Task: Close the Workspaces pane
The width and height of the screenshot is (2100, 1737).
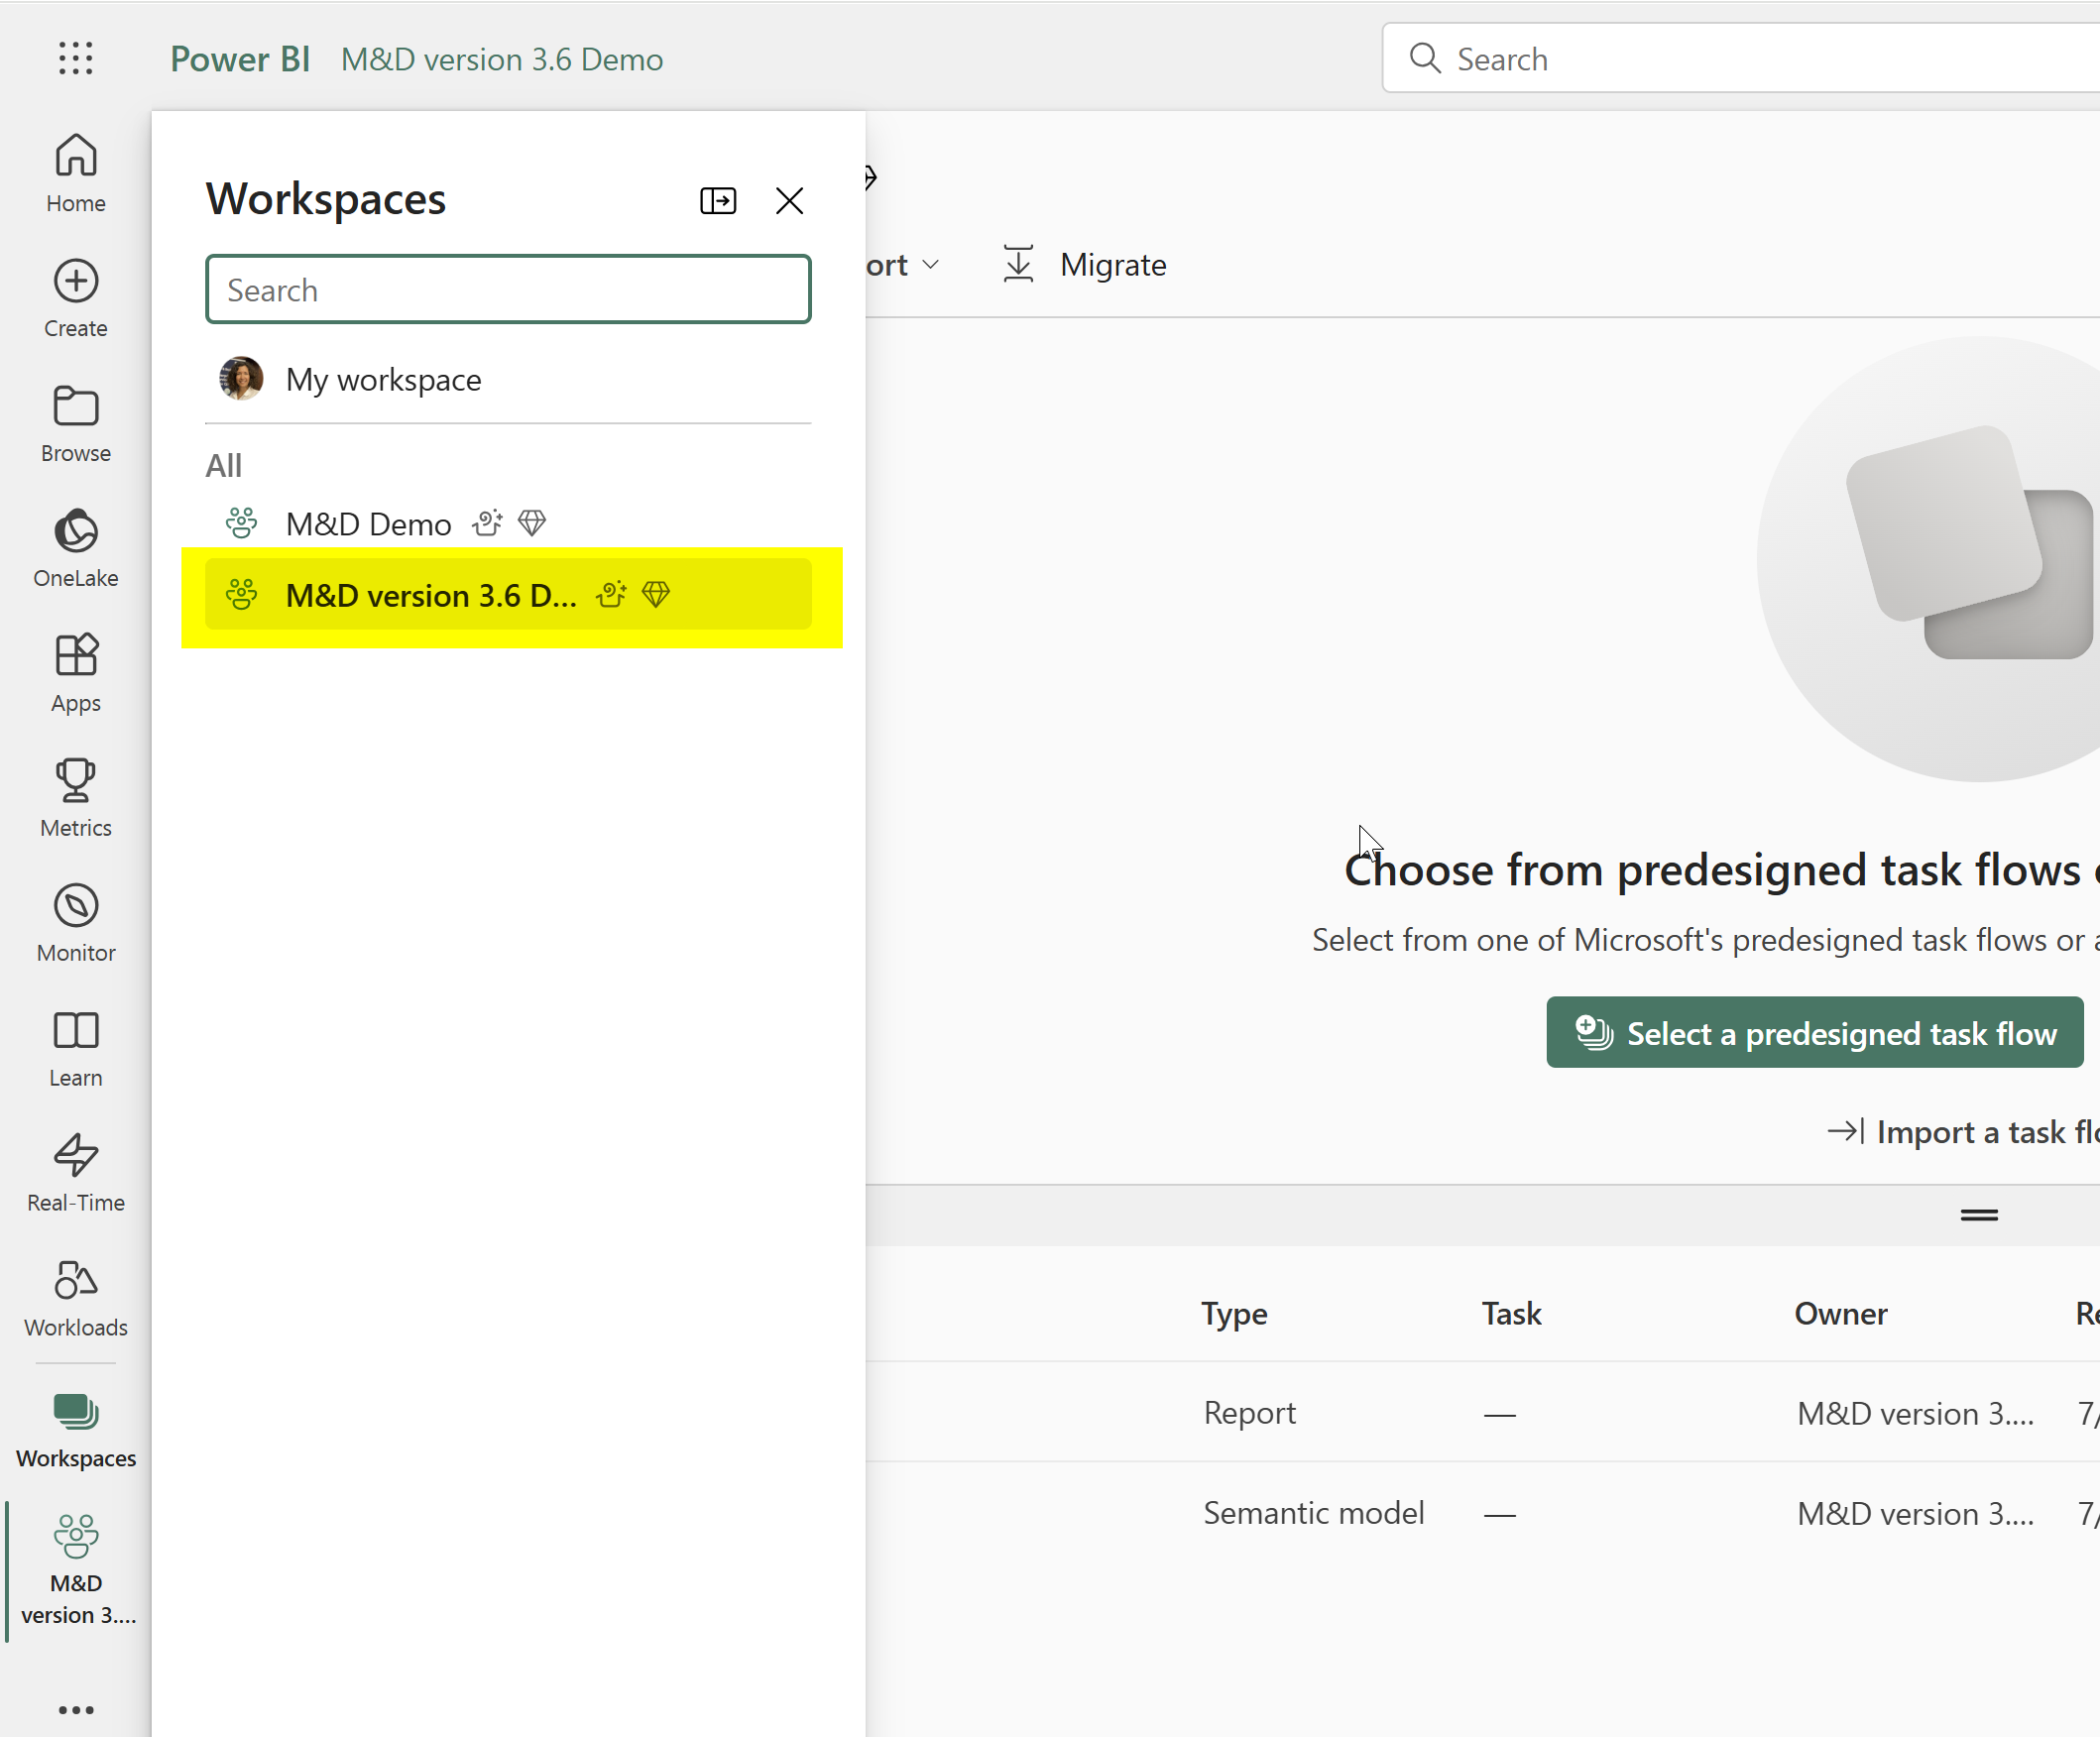Action: coord(790,201)
